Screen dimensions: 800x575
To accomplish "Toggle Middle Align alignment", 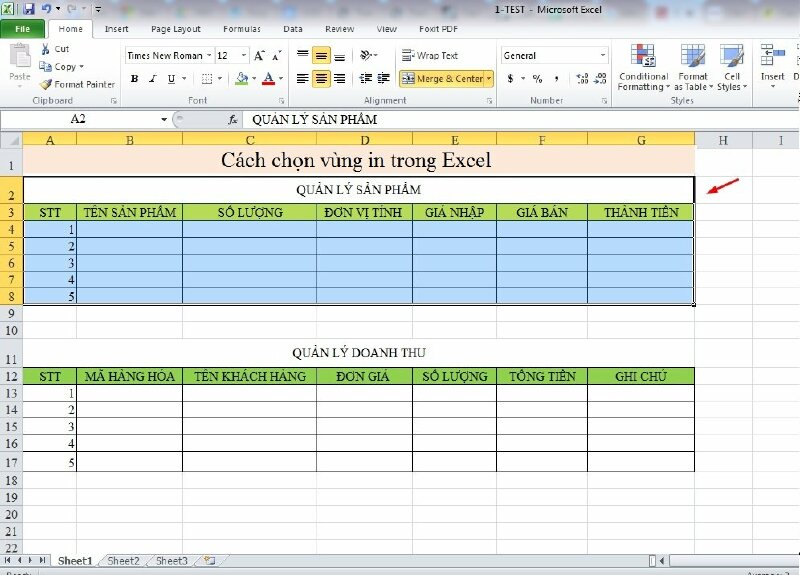I will [x=321, y=55].
